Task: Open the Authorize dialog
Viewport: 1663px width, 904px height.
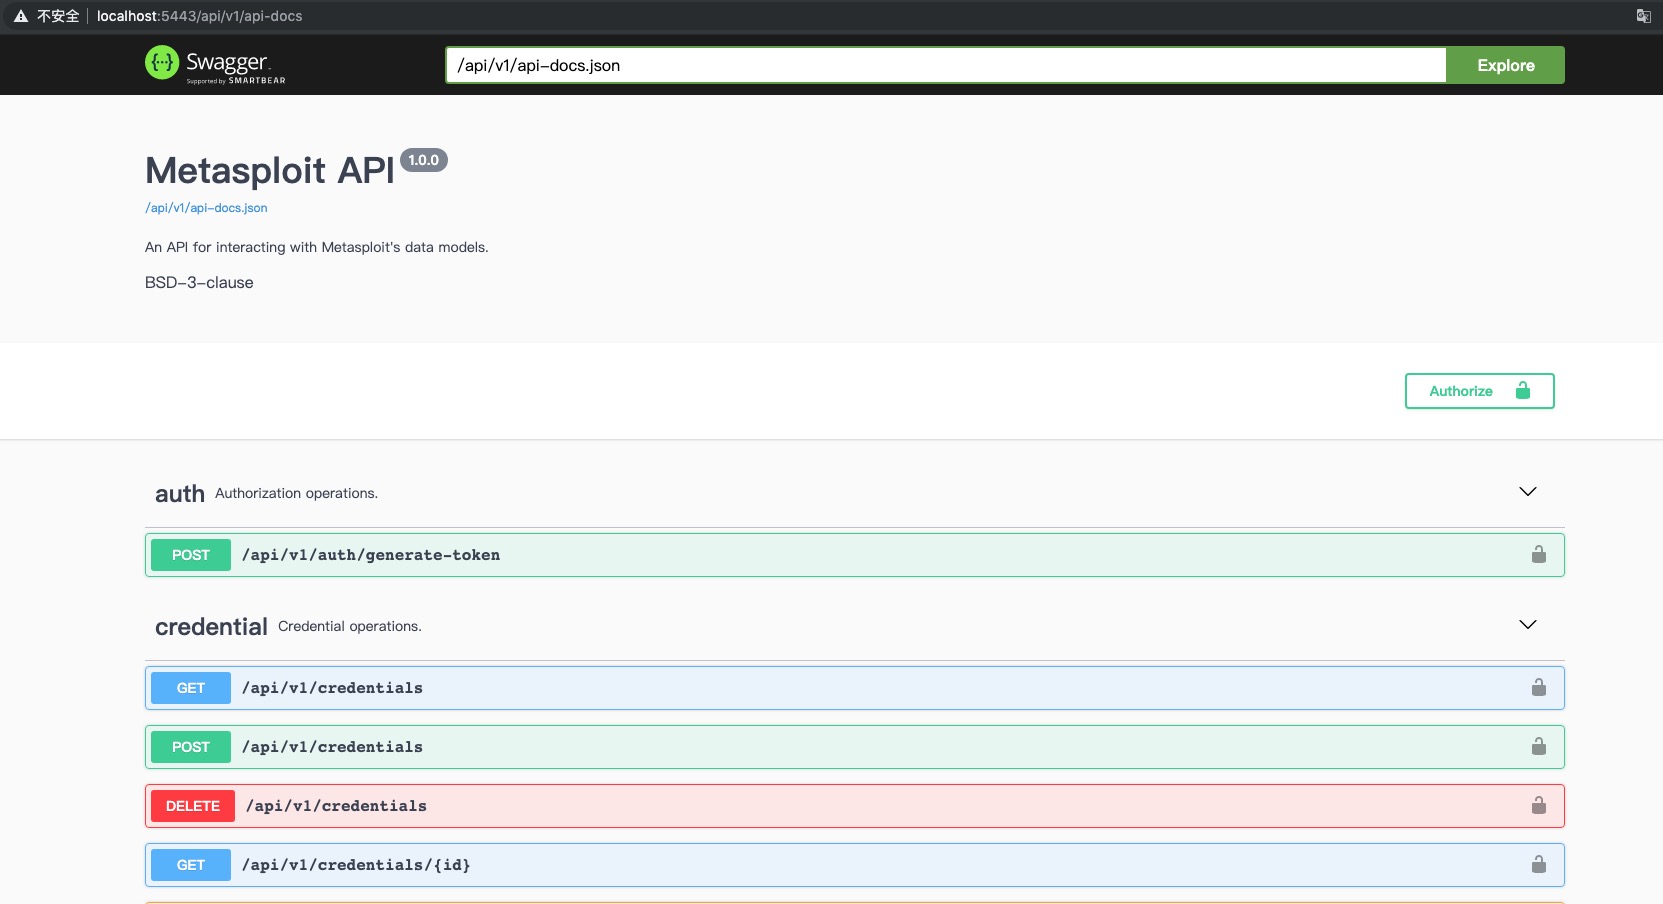Action: click(x=1479, y=391)
